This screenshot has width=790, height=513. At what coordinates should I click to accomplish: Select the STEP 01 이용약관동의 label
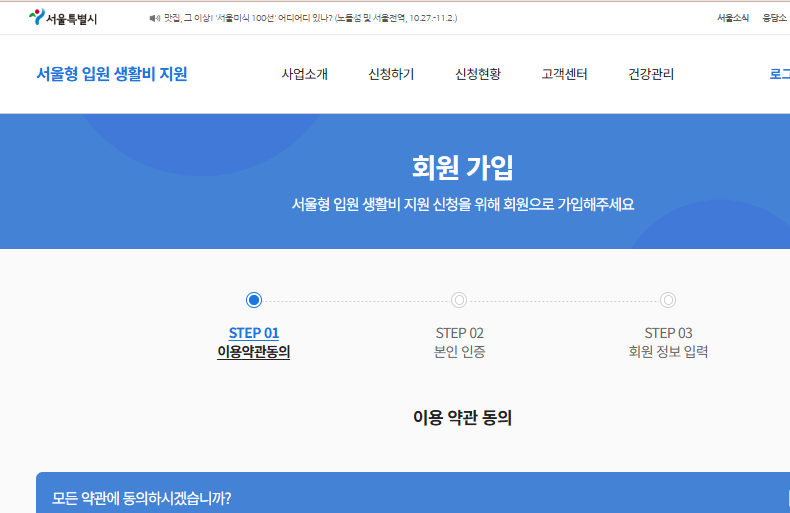click(254, 342)
